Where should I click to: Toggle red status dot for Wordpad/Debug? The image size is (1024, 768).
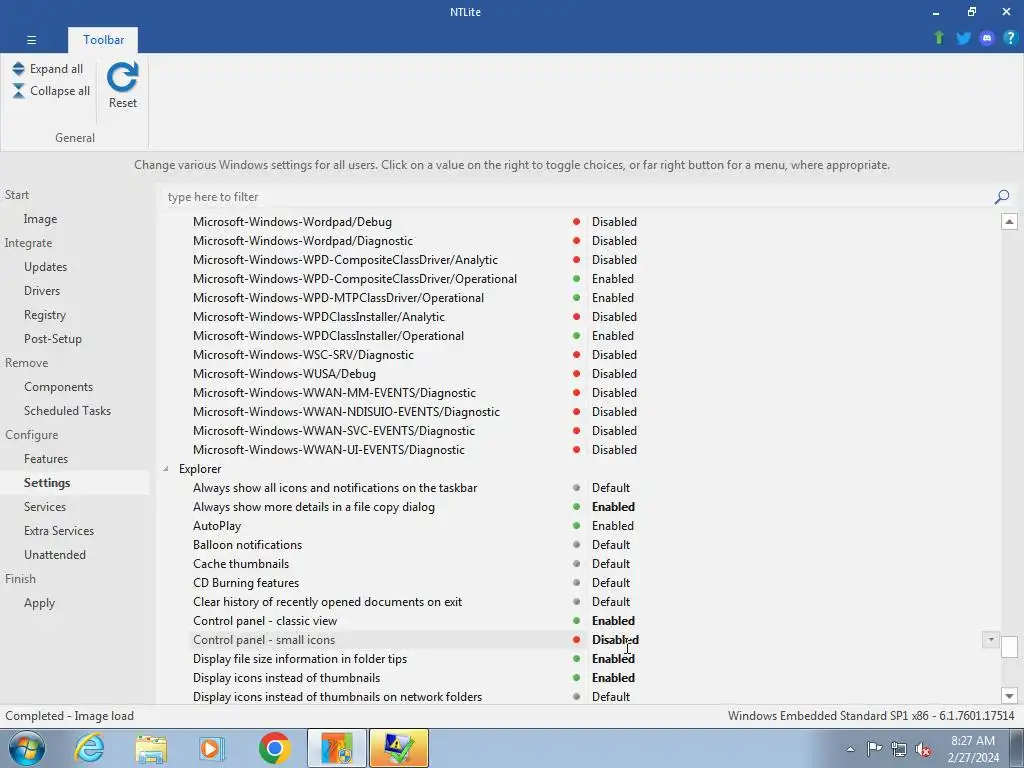point(576,221)
